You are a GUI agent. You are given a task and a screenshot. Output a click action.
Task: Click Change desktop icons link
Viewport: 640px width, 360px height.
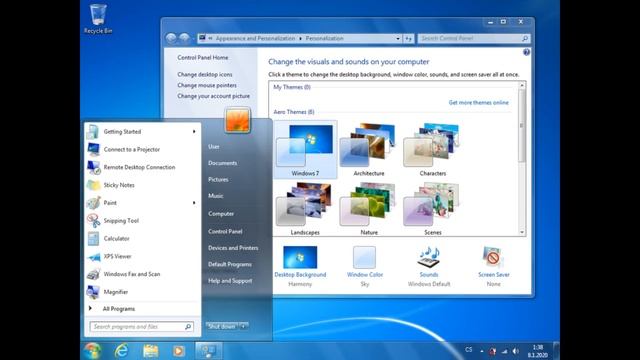pos(205,74)
